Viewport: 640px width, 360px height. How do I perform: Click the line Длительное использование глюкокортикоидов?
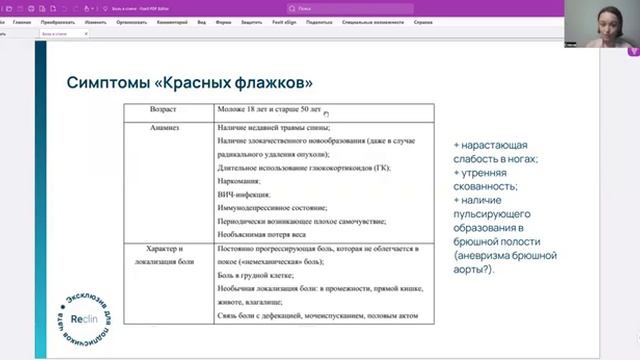[304, 168]
